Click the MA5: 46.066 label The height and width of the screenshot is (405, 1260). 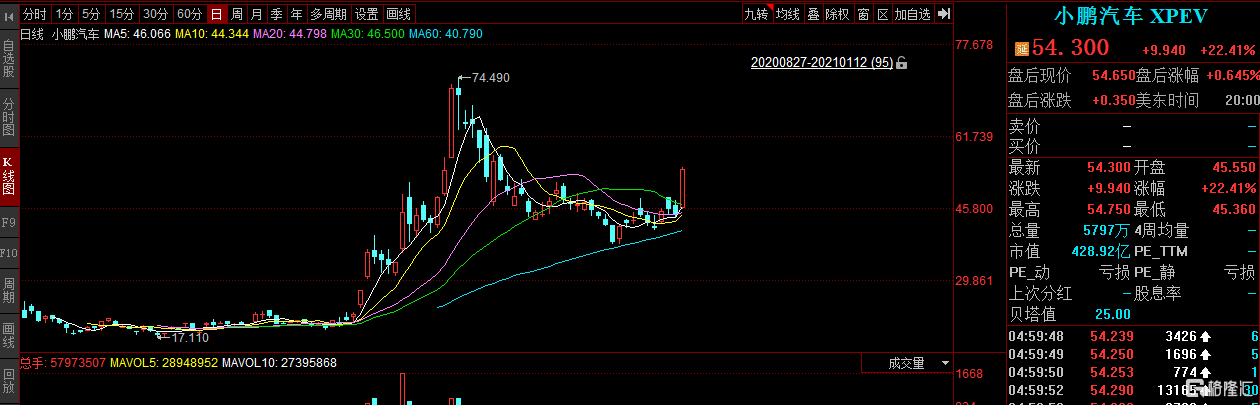tap(138, 34)
